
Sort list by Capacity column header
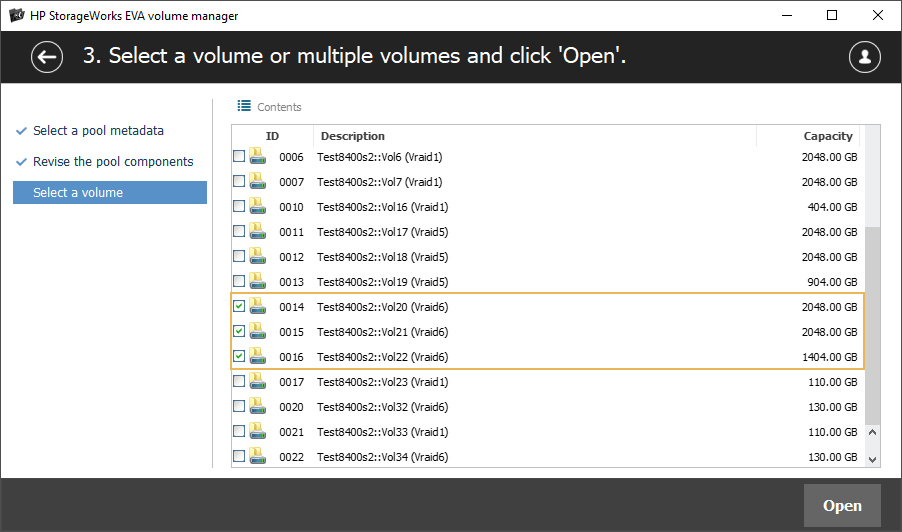827,136
